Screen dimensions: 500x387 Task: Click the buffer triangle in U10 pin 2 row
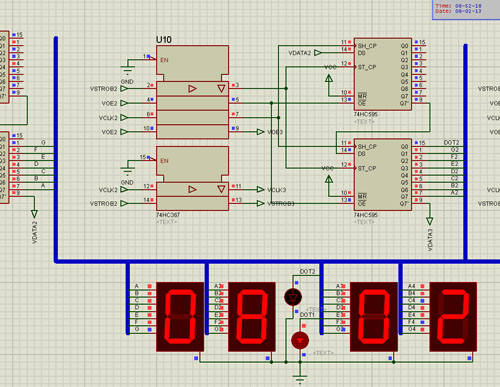point(192,89)
